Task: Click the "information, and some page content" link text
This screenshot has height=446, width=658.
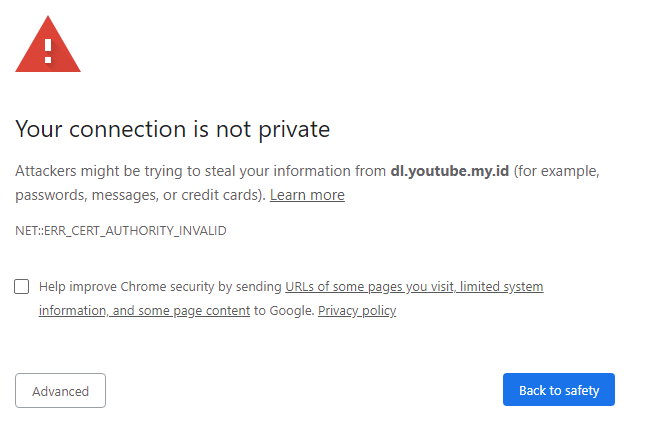Action: click(144, 311)
